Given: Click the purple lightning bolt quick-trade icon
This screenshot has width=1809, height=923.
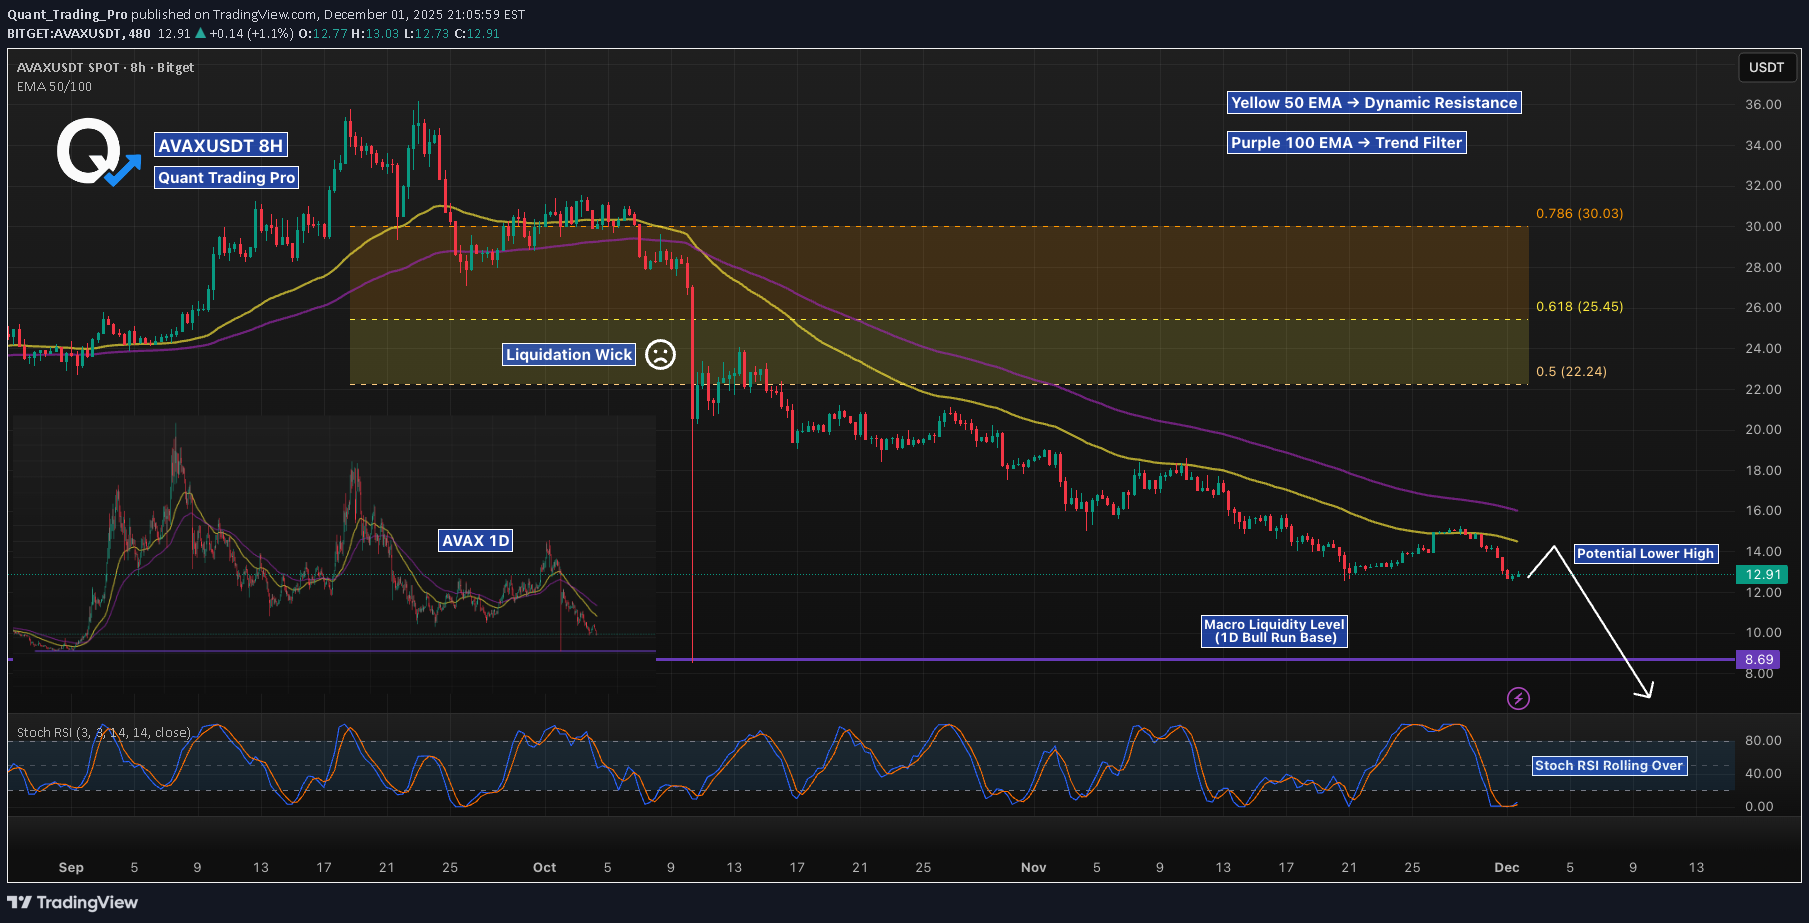Looking at the screenshot, I should (1519, 698).
